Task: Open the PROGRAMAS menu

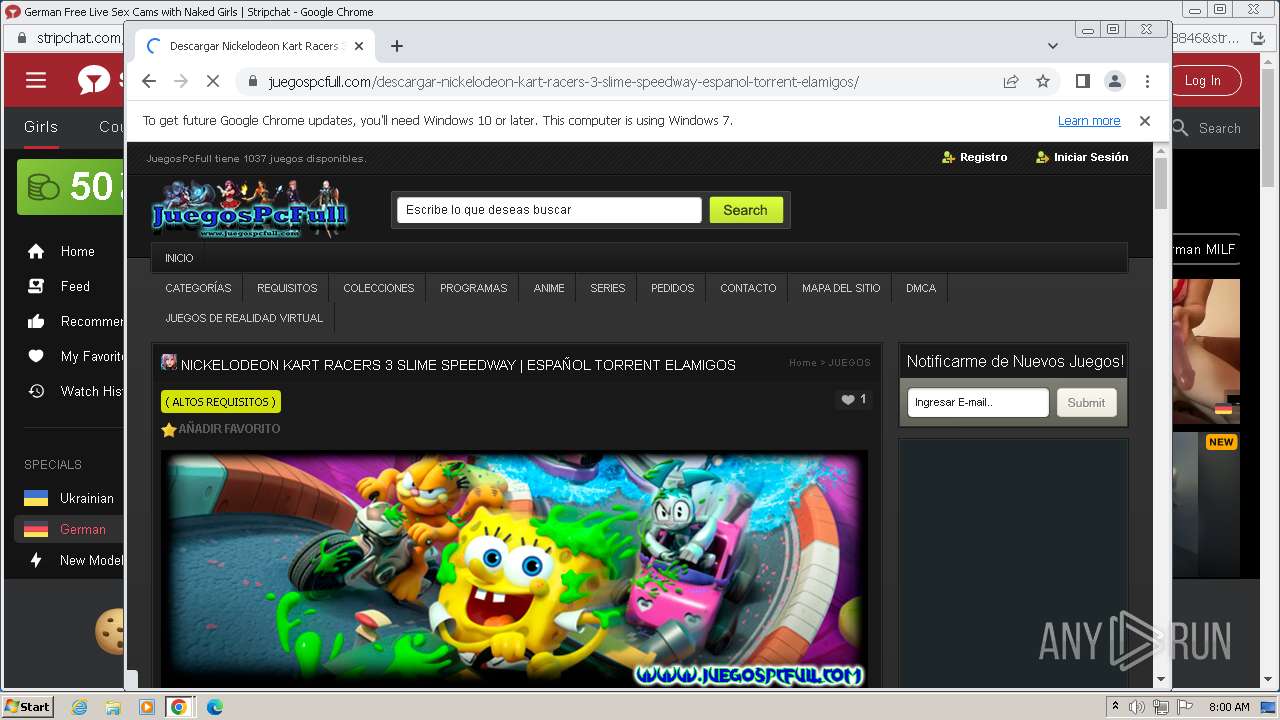Action: coord(474,288)
